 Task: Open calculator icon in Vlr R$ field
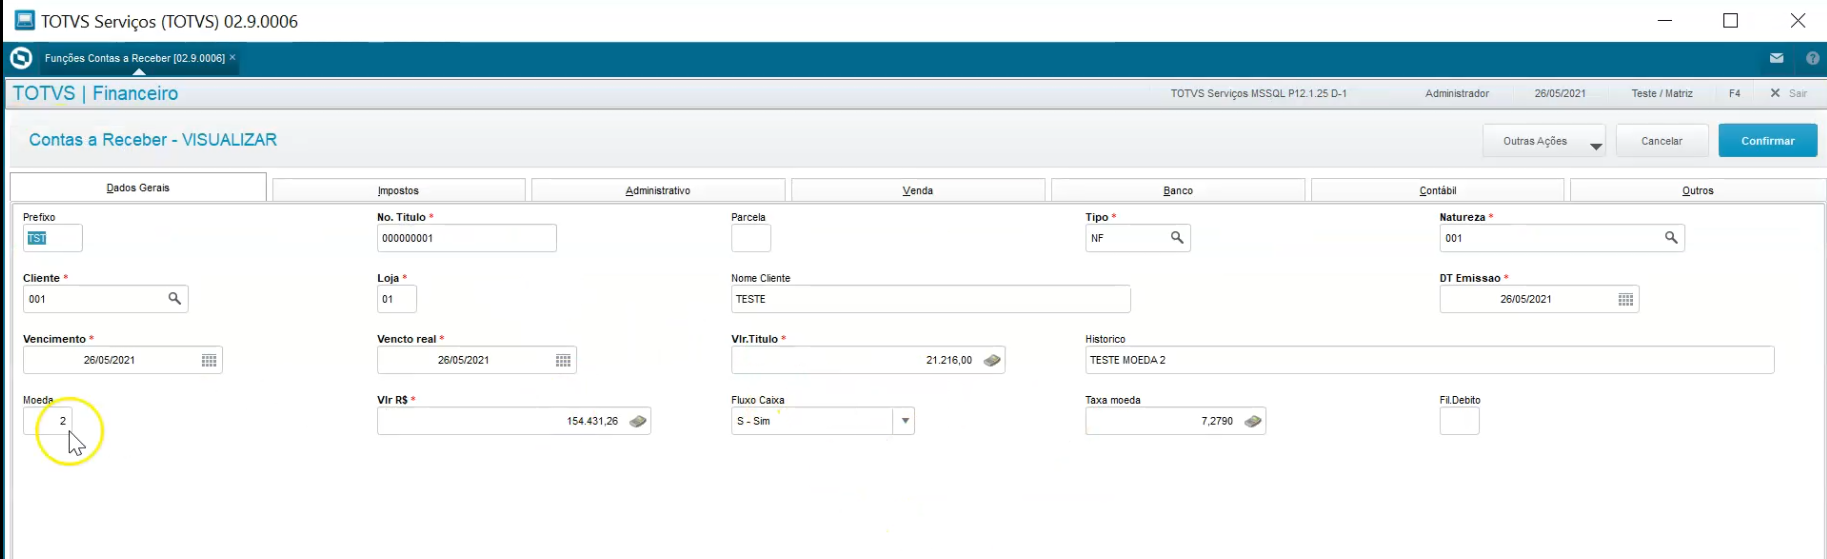[x=638, y=421]
